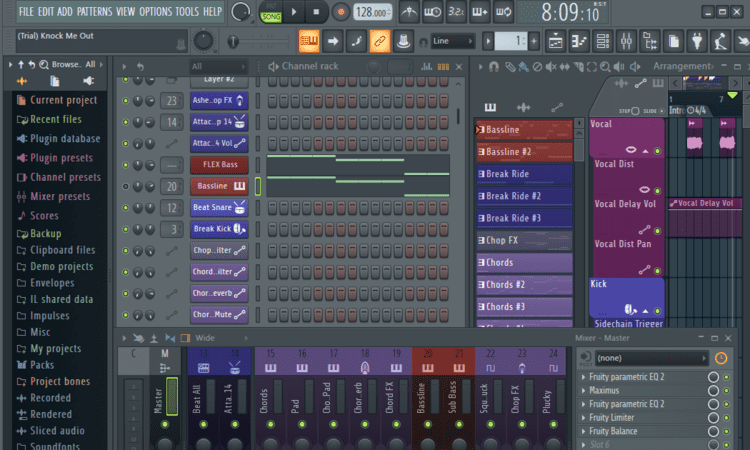The width and height of the screenshot is (750, 450).
Task: Expand the Packs folder
Action: click(35, 365)
